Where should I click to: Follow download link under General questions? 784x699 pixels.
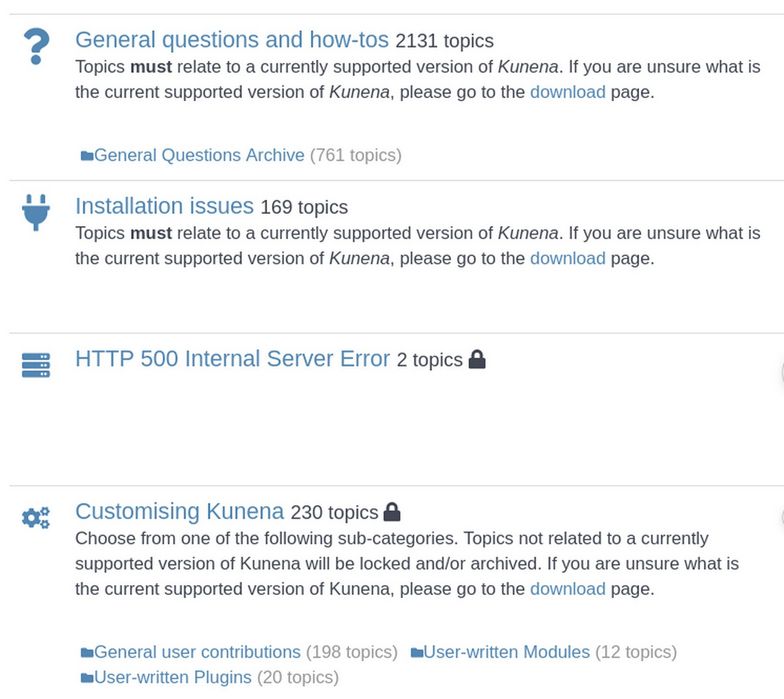click(567, 92)
